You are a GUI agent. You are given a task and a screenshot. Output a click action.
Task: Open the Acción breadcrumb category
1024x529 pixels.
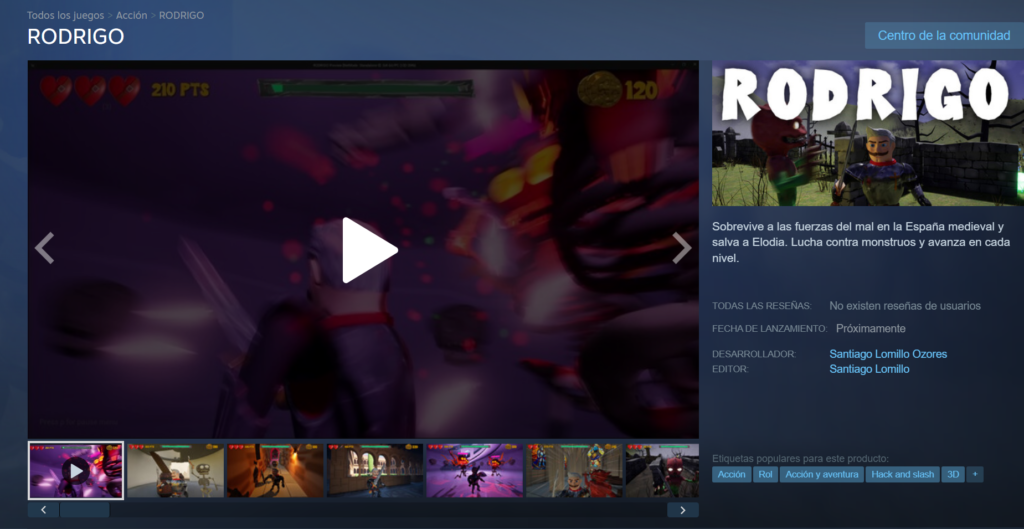pyautogui.click(x=131, y=15)
